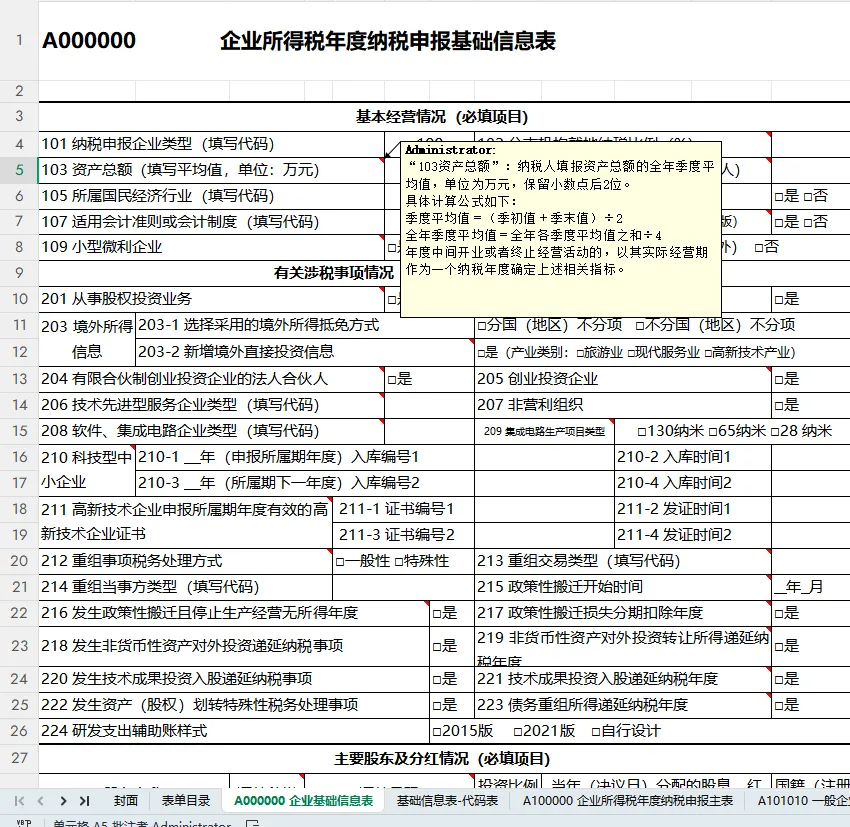The width and height of the screenshot is (850, 827).
Task: Select row header 5
Action: [19, 170]
